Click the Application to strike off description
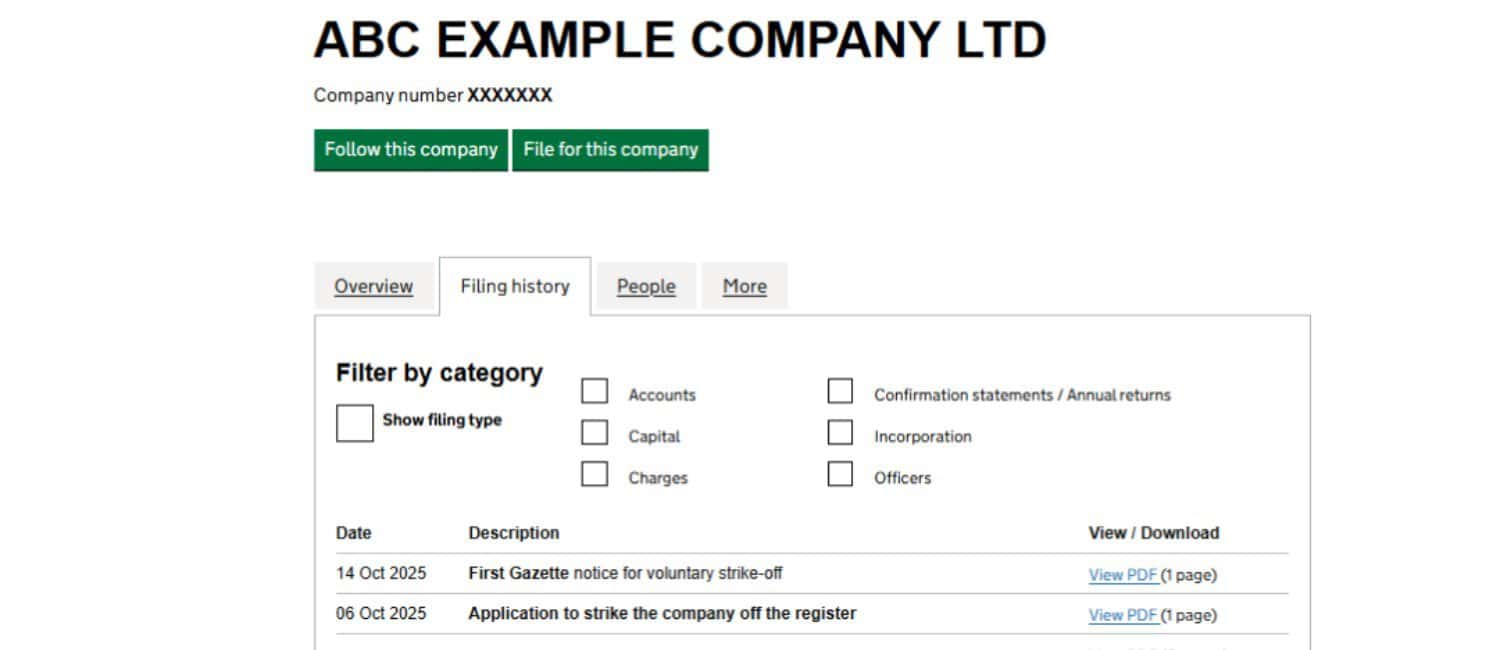The width and height of the screenshot is (1500, 650). (661, 613)
